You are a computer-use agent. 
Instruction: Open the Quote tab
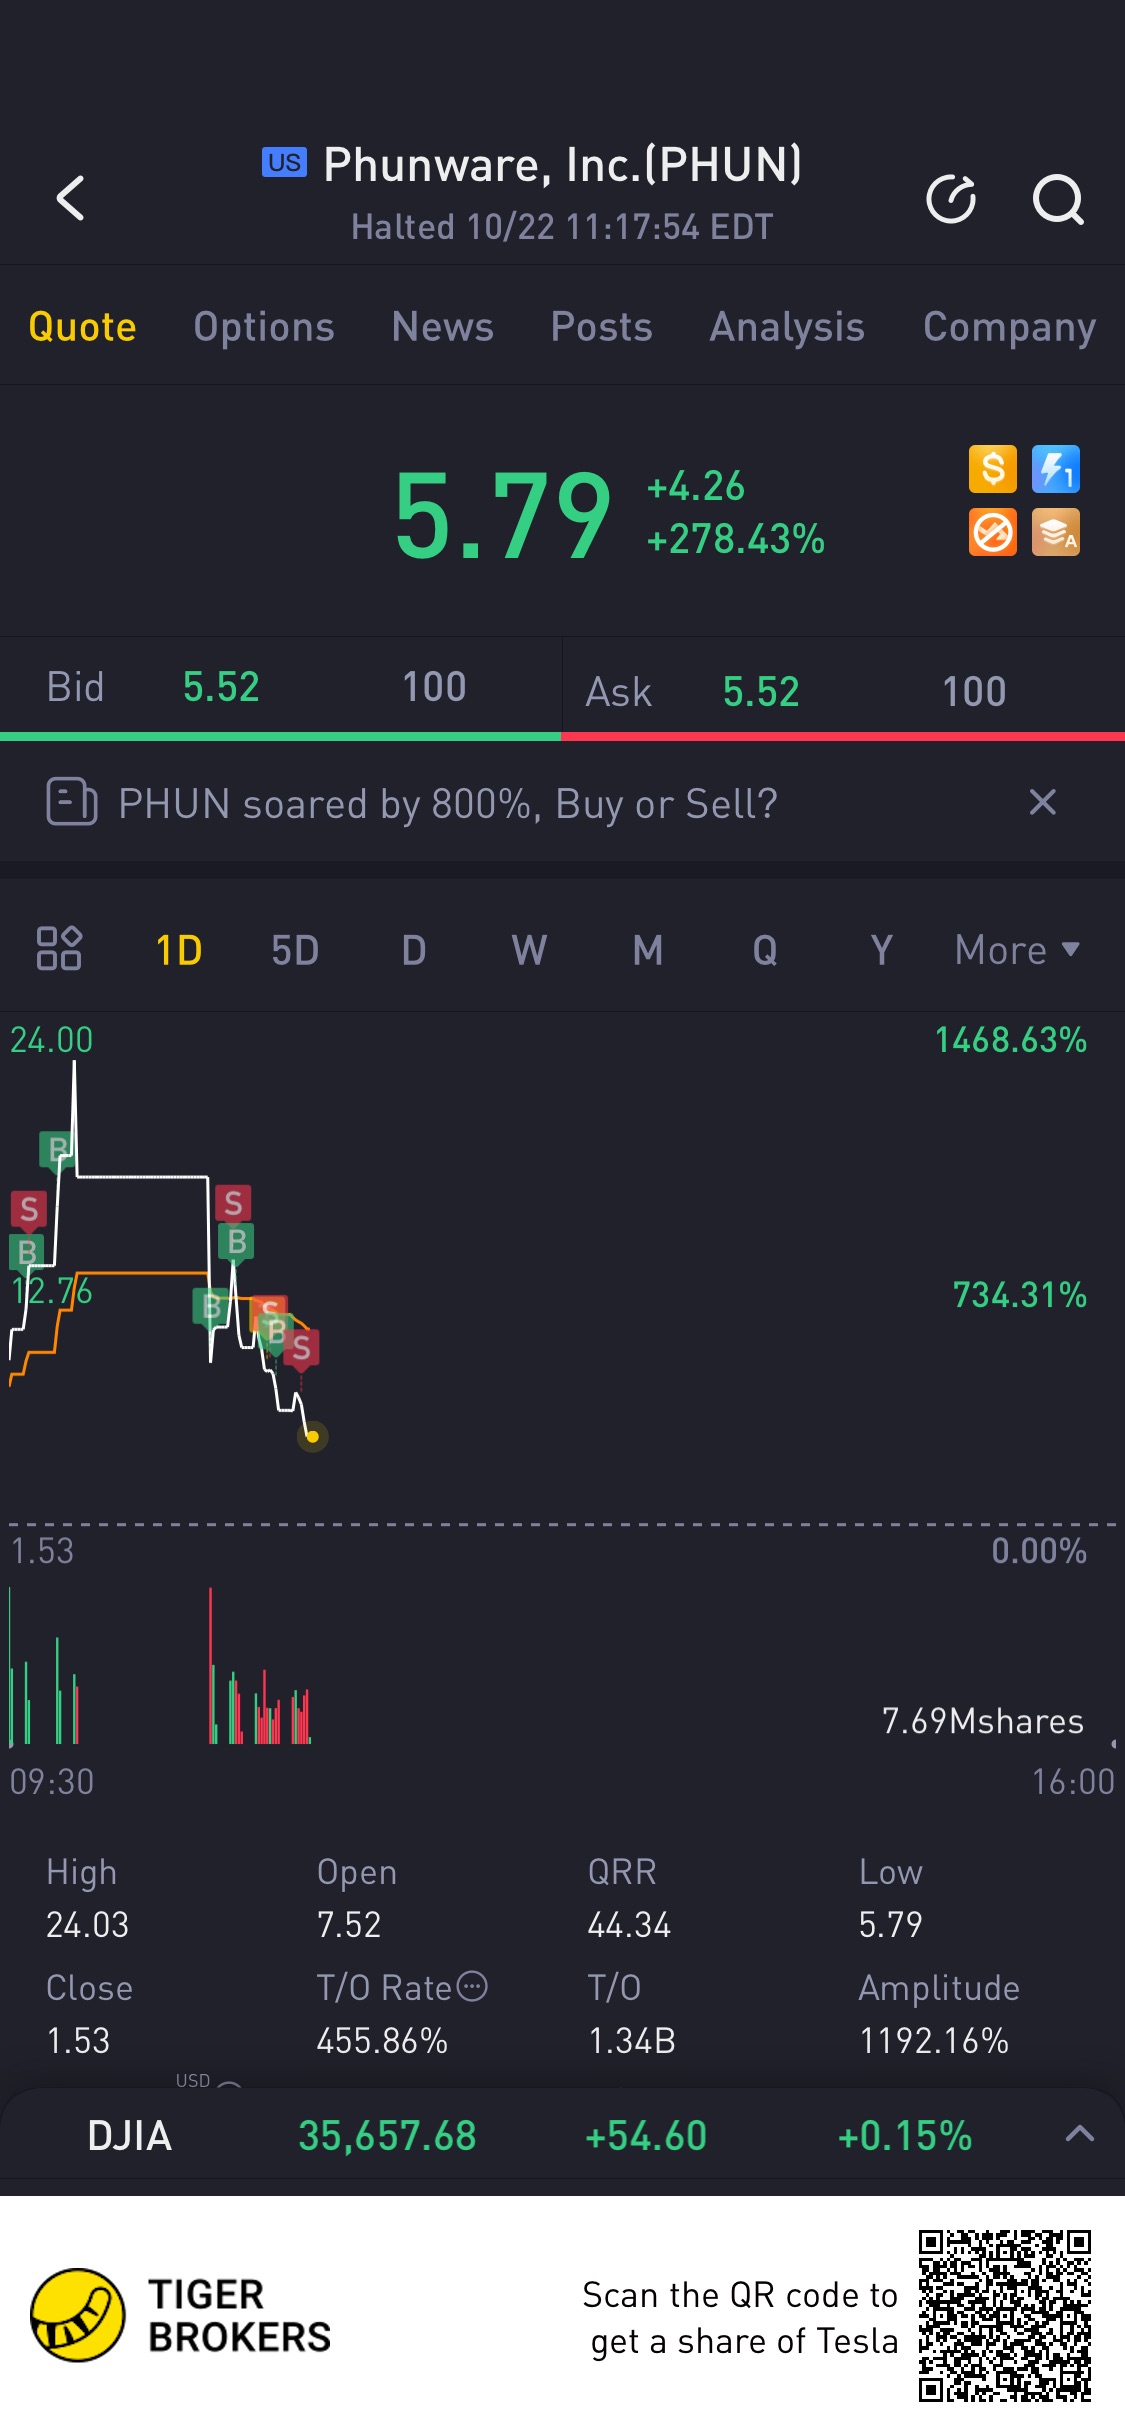[83, 327]
